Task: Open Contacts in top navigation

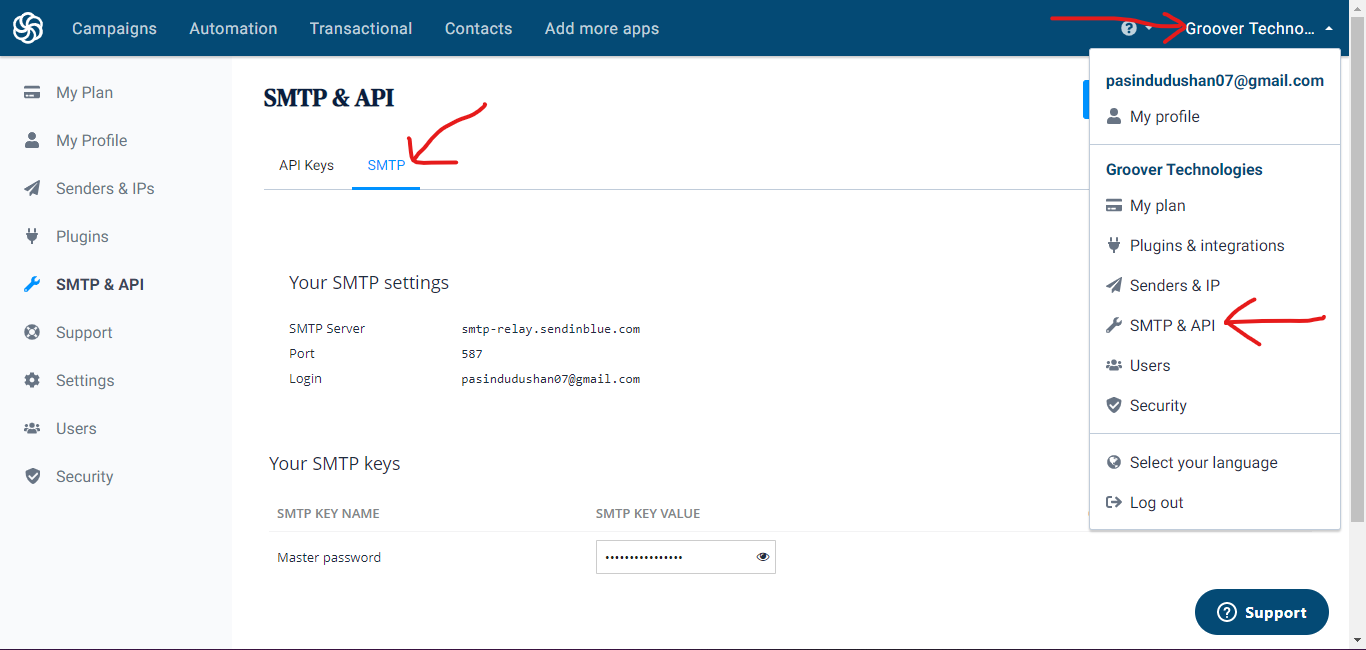Action: (478, 28)
